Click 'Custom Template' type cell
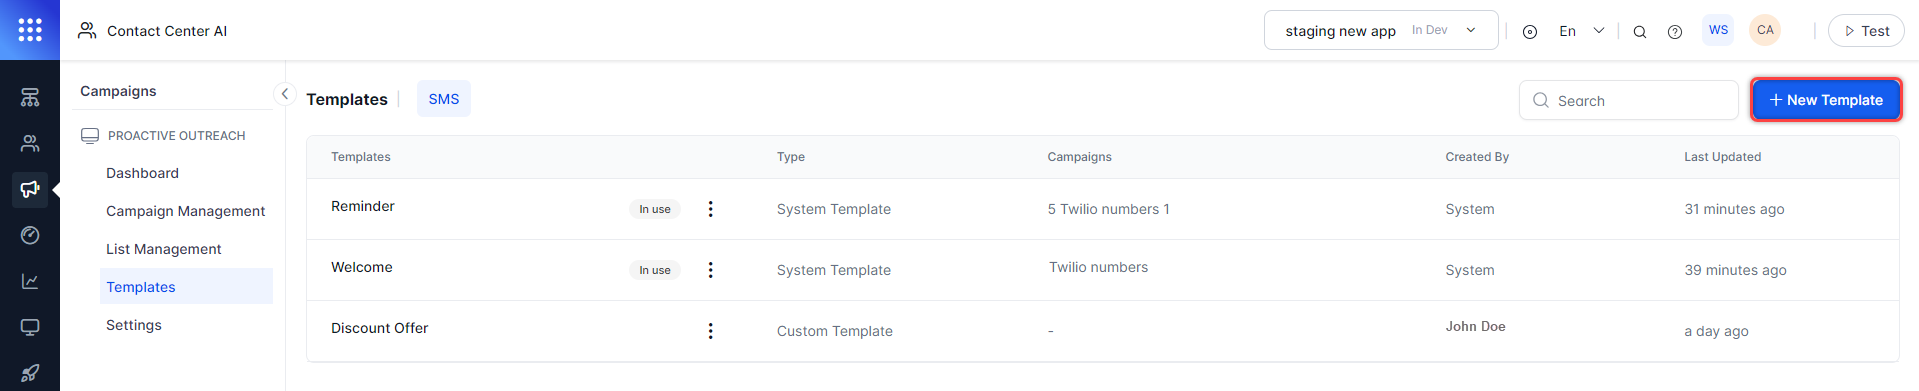This screenshot has width=1919, height=391. [x=835, y=331]
